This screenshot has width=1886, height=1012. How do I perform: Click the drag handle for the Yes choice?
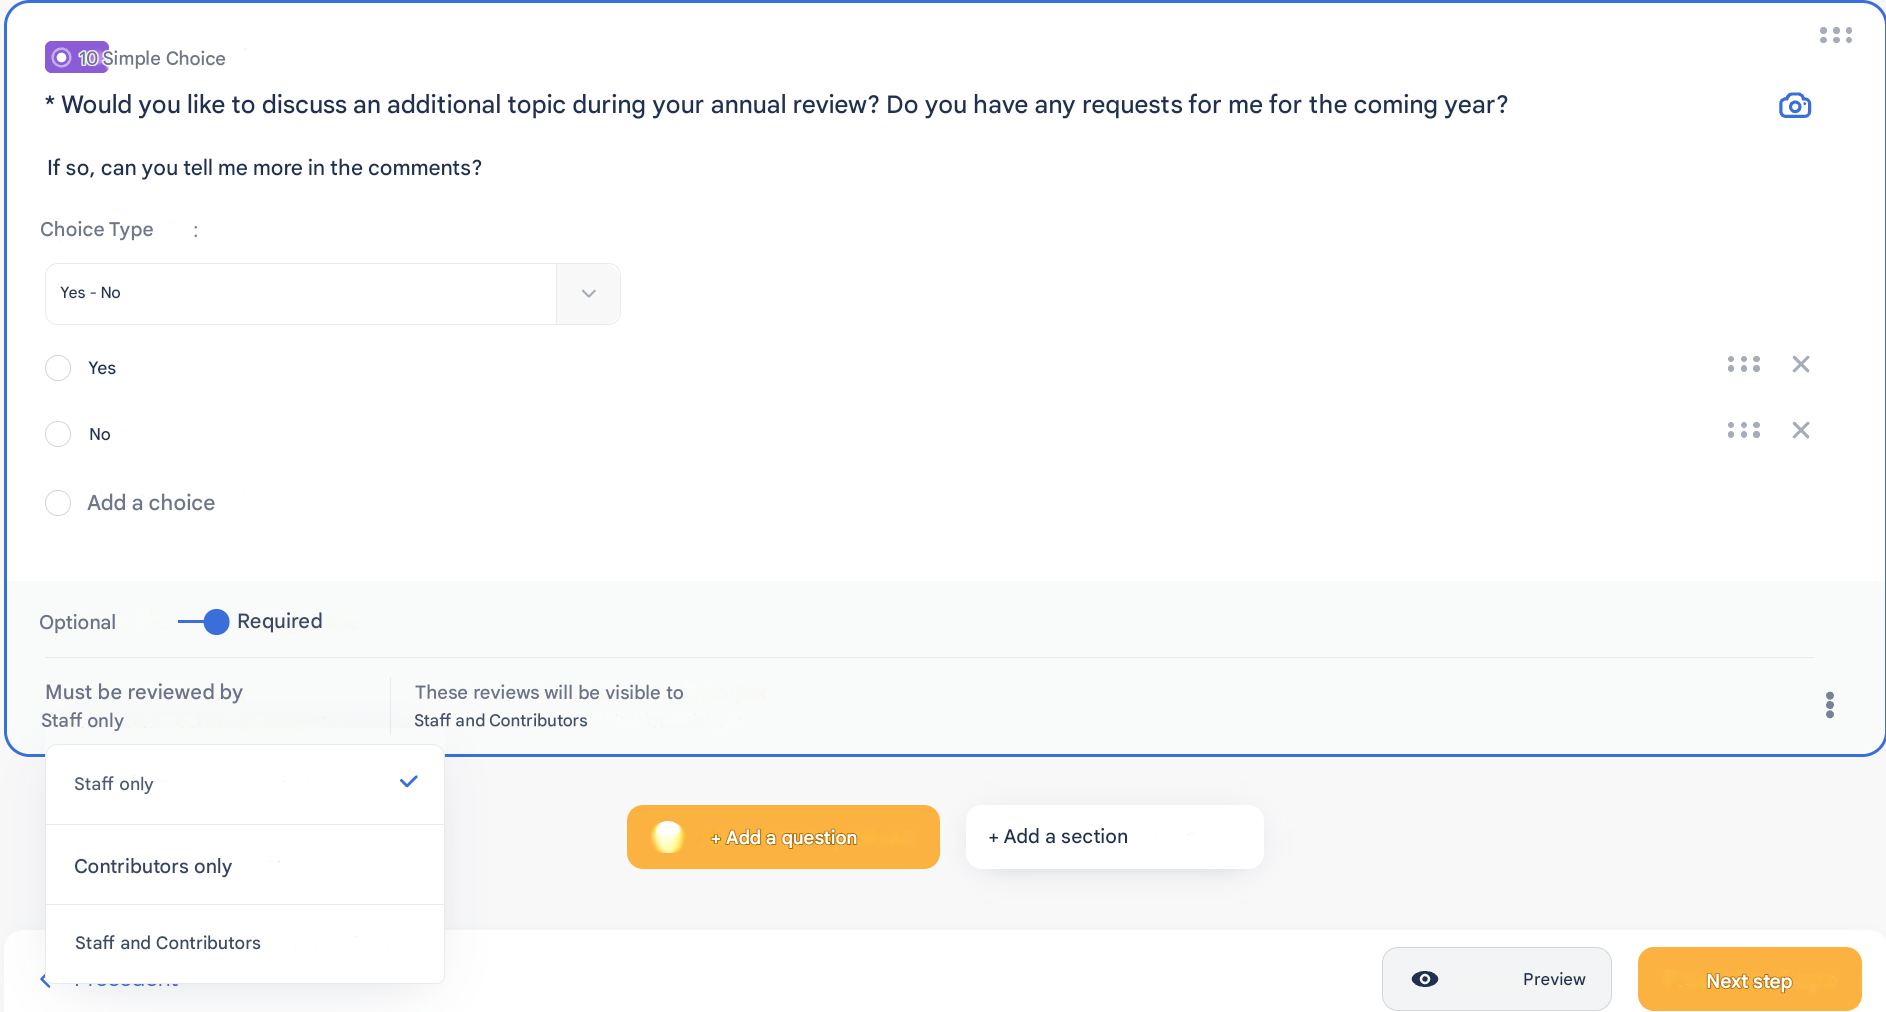[1743, 365]
